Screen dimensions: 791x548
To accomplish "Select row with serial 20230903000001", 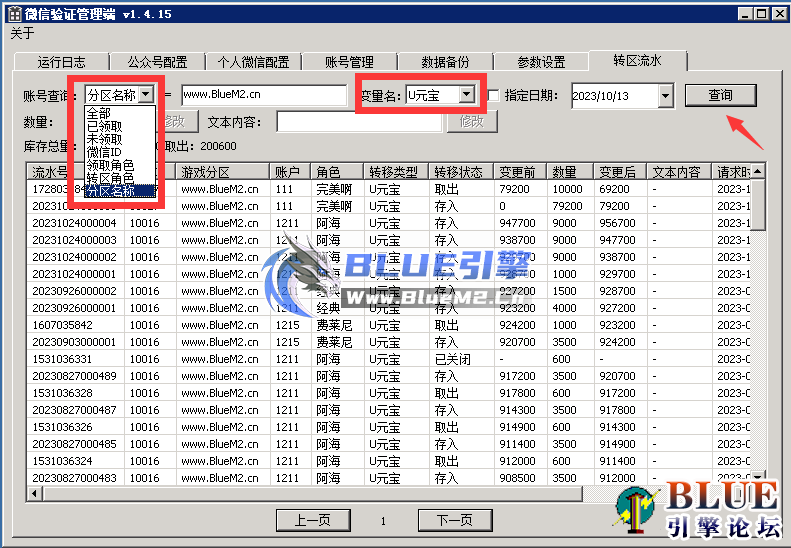I will pos(388,342).
